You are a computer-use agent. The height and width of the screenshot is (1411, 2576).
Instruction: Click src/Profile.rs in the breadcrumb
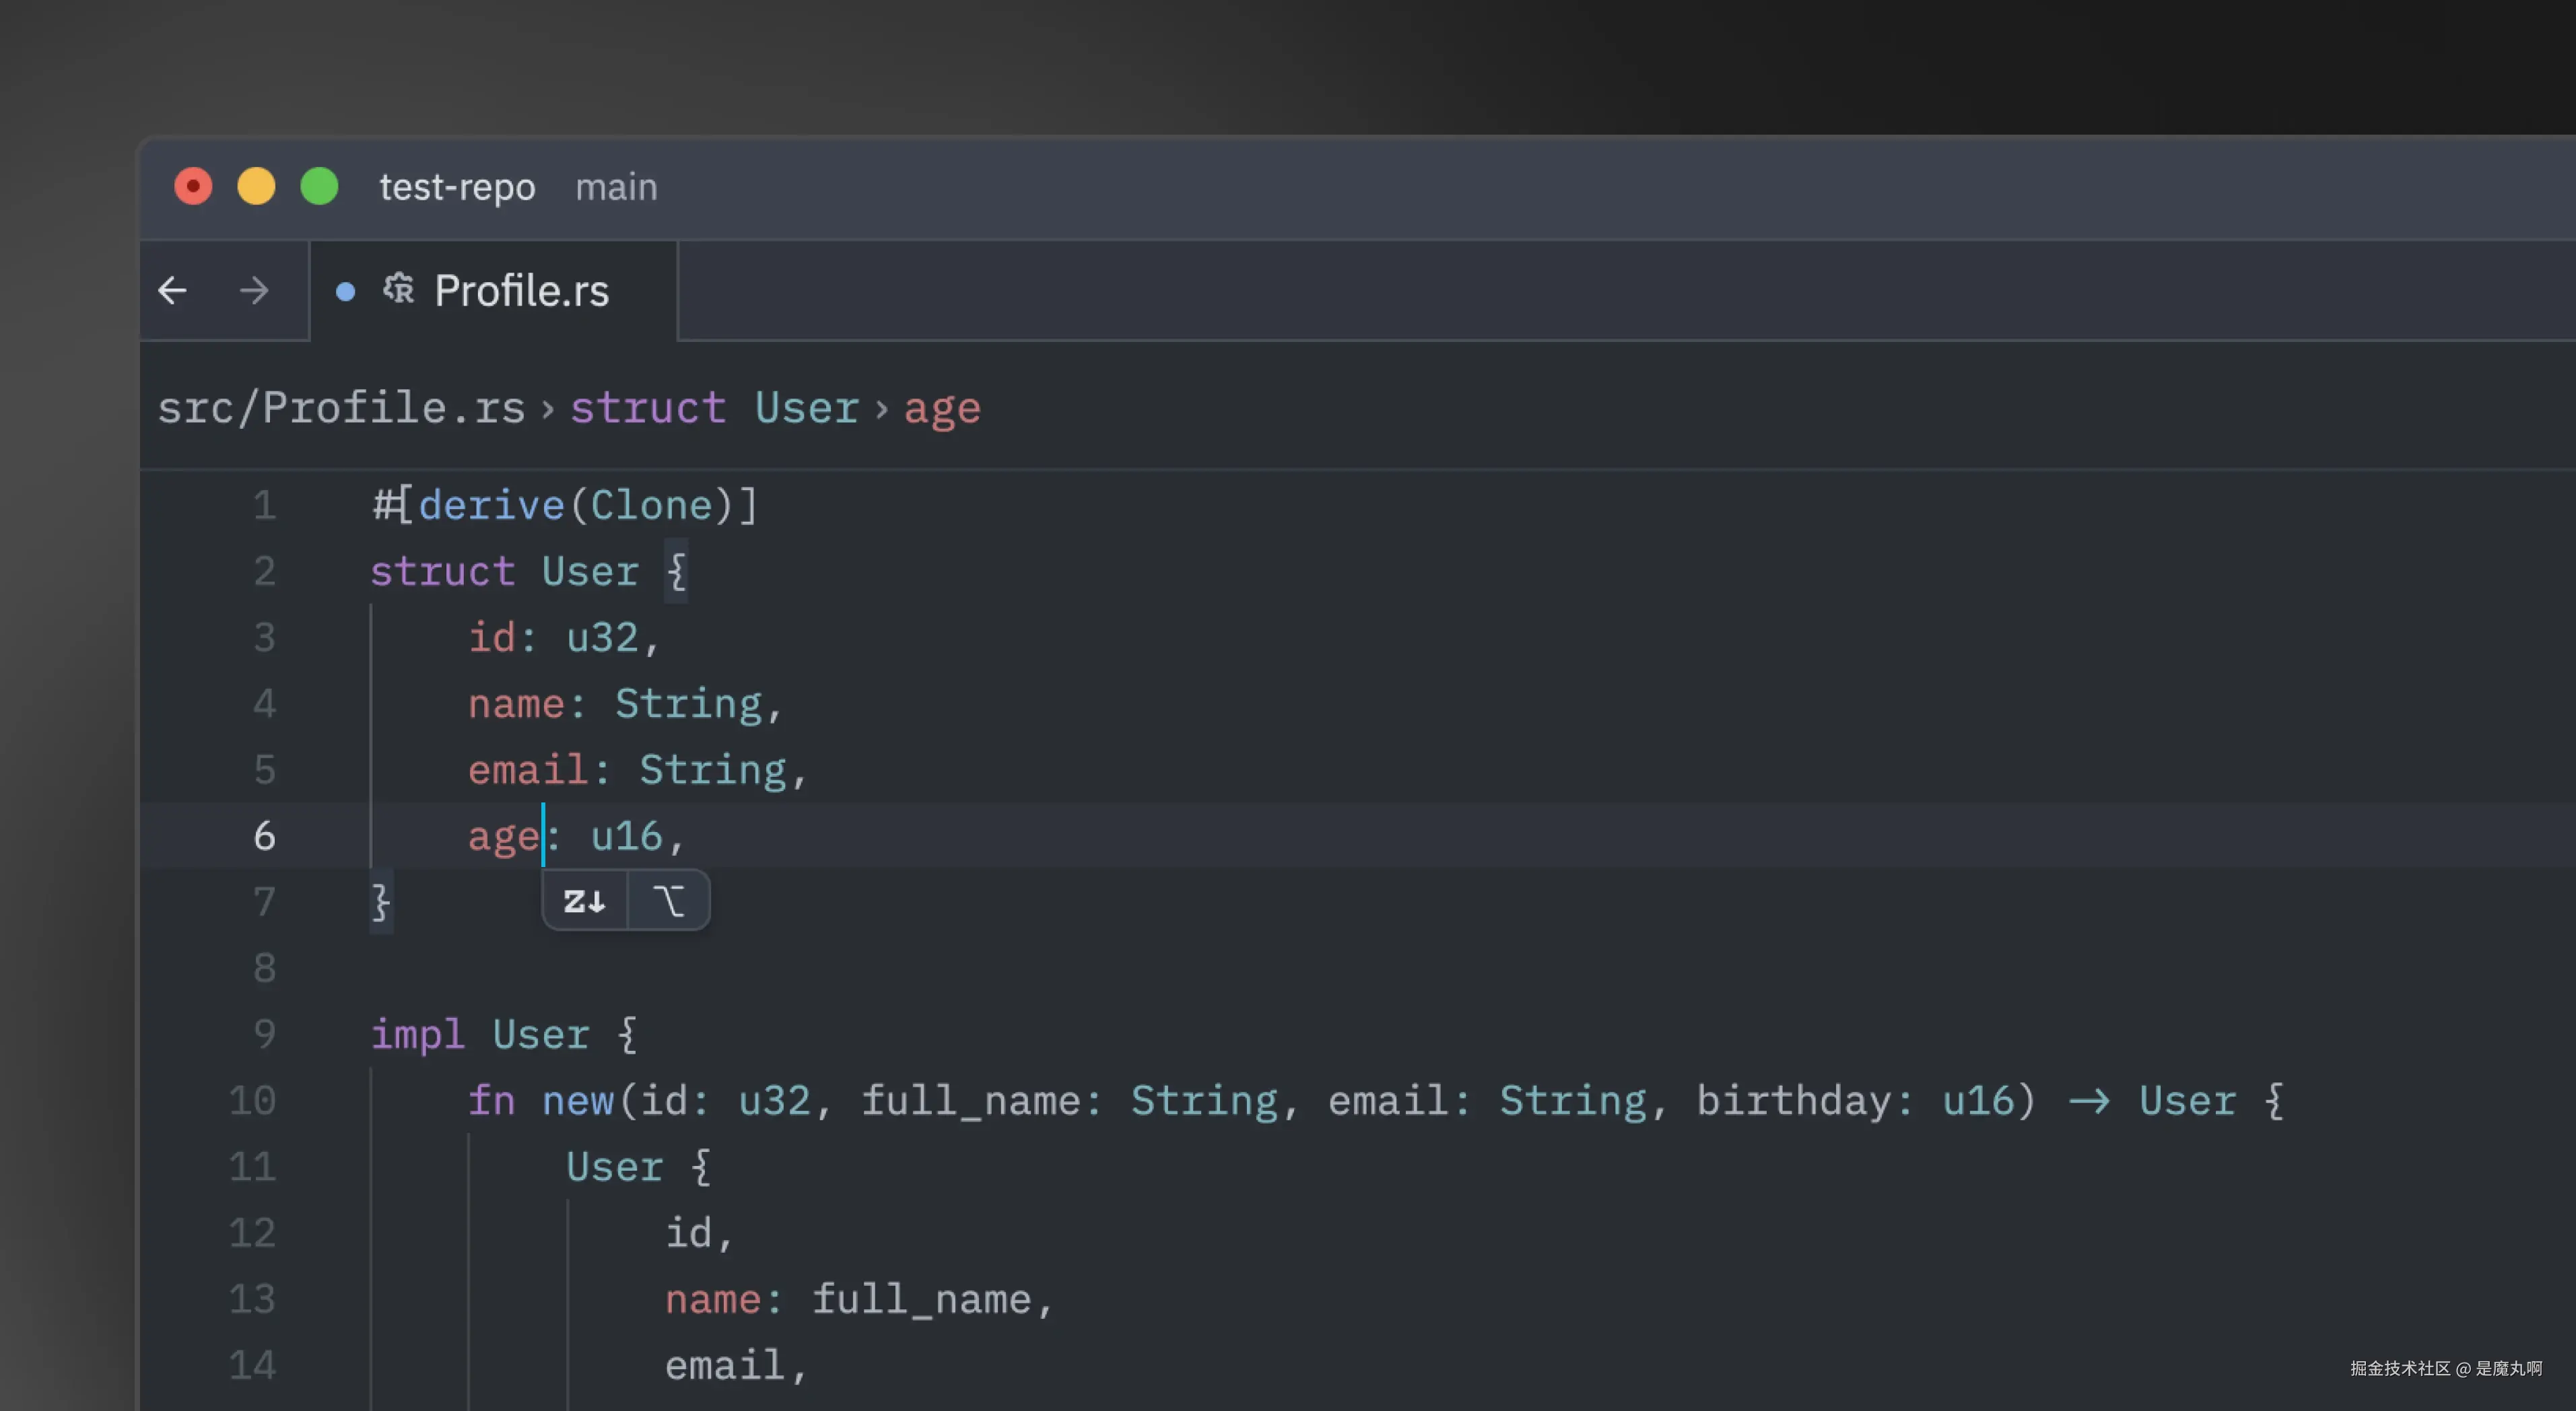point(341,408)
